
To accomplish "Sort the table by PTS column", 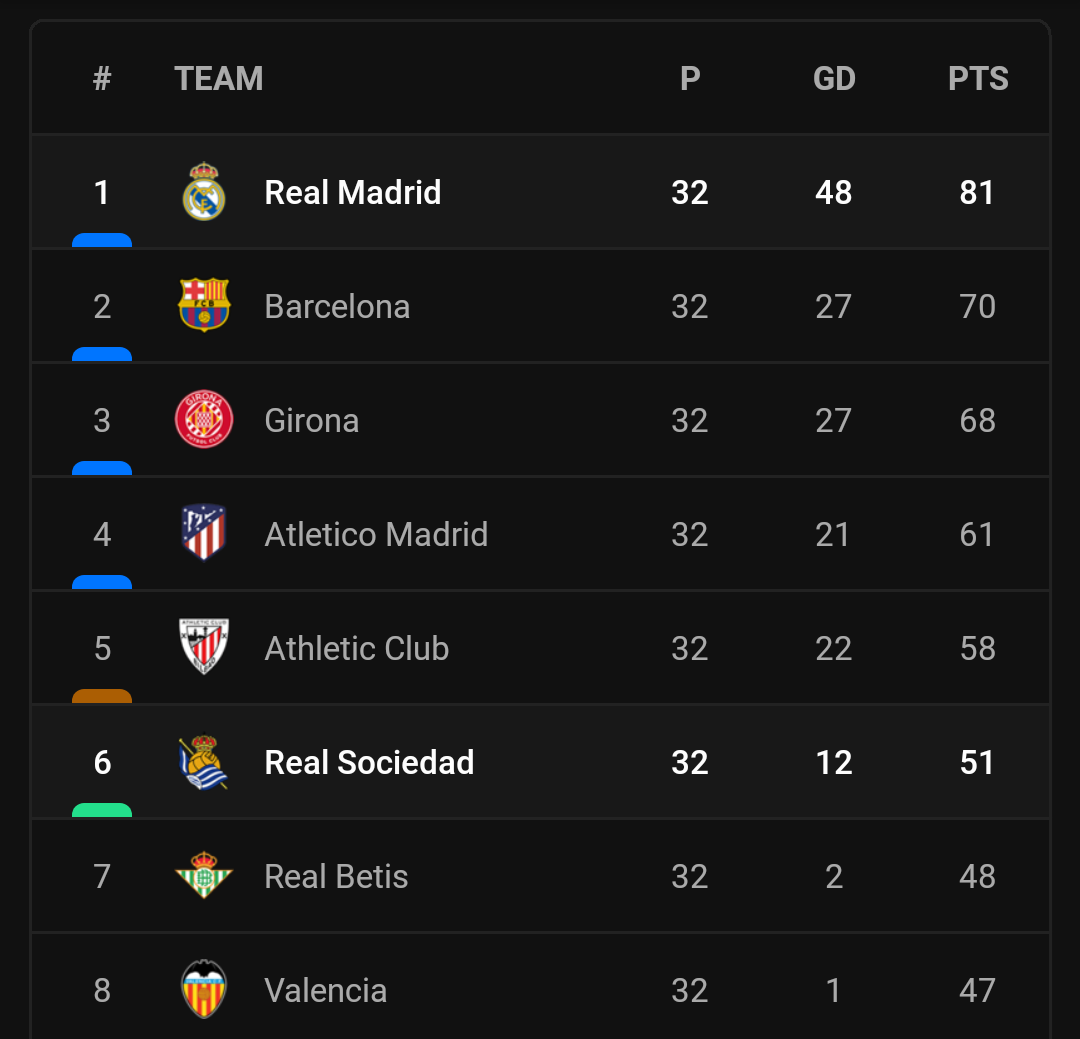I will [x=978, y=78].
